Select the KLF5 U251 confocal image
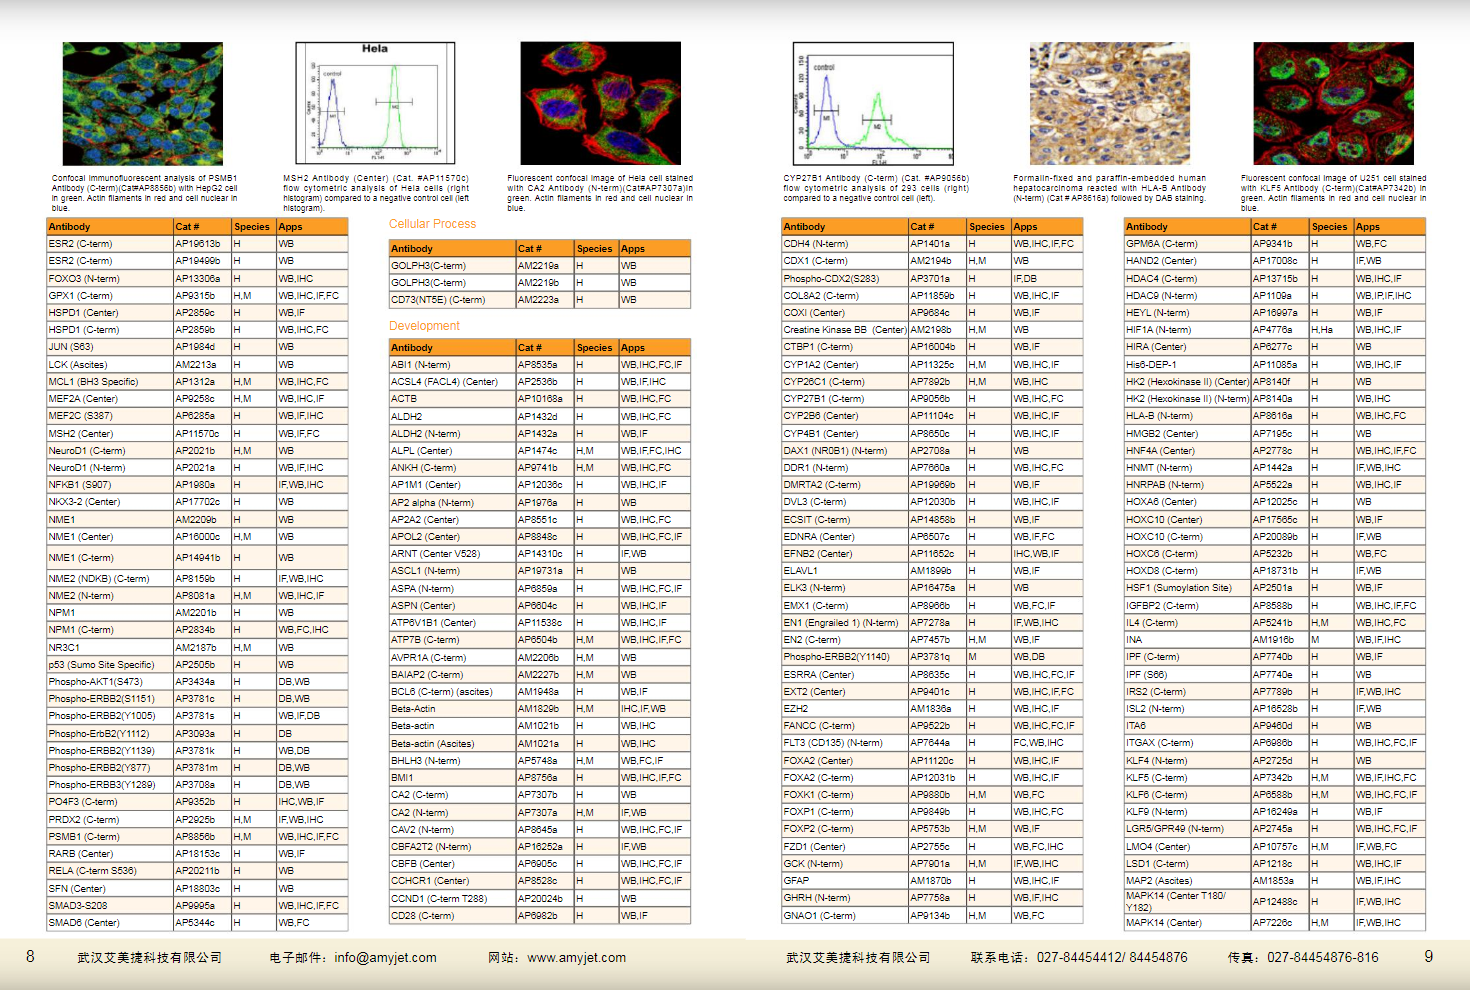1470x990 pixels. (x=1333, y=103)
